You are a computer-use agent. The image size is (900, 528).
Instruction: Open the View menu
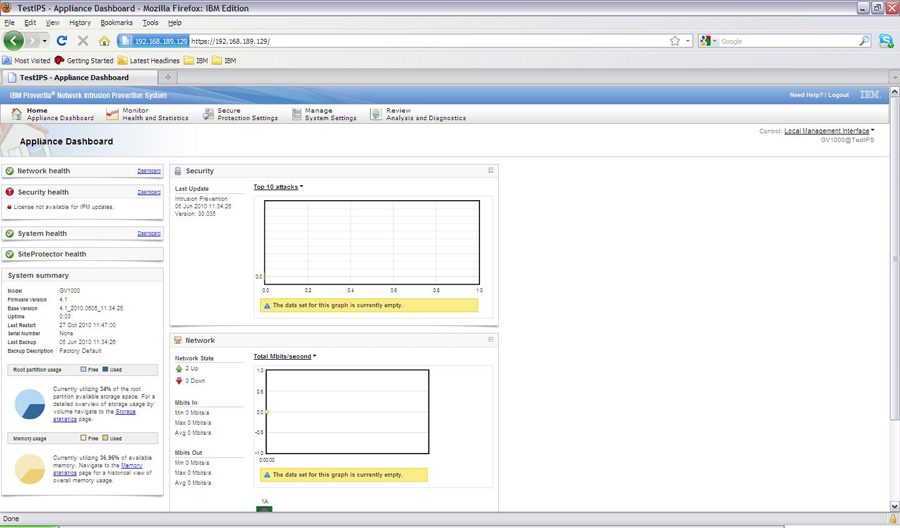[x=52, y=22]
